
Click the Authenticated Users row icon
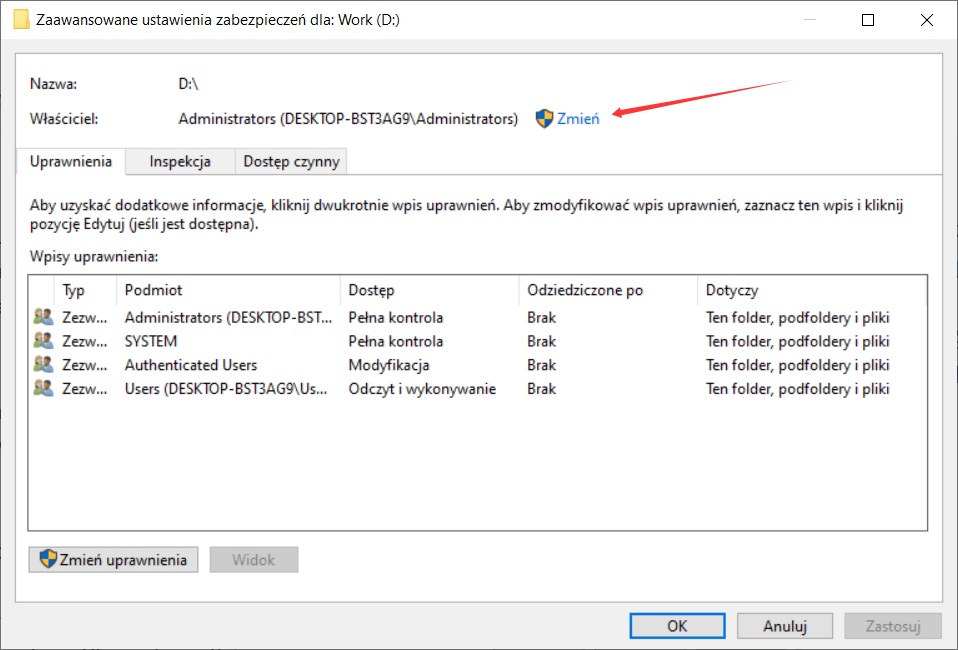click(42, 366)
